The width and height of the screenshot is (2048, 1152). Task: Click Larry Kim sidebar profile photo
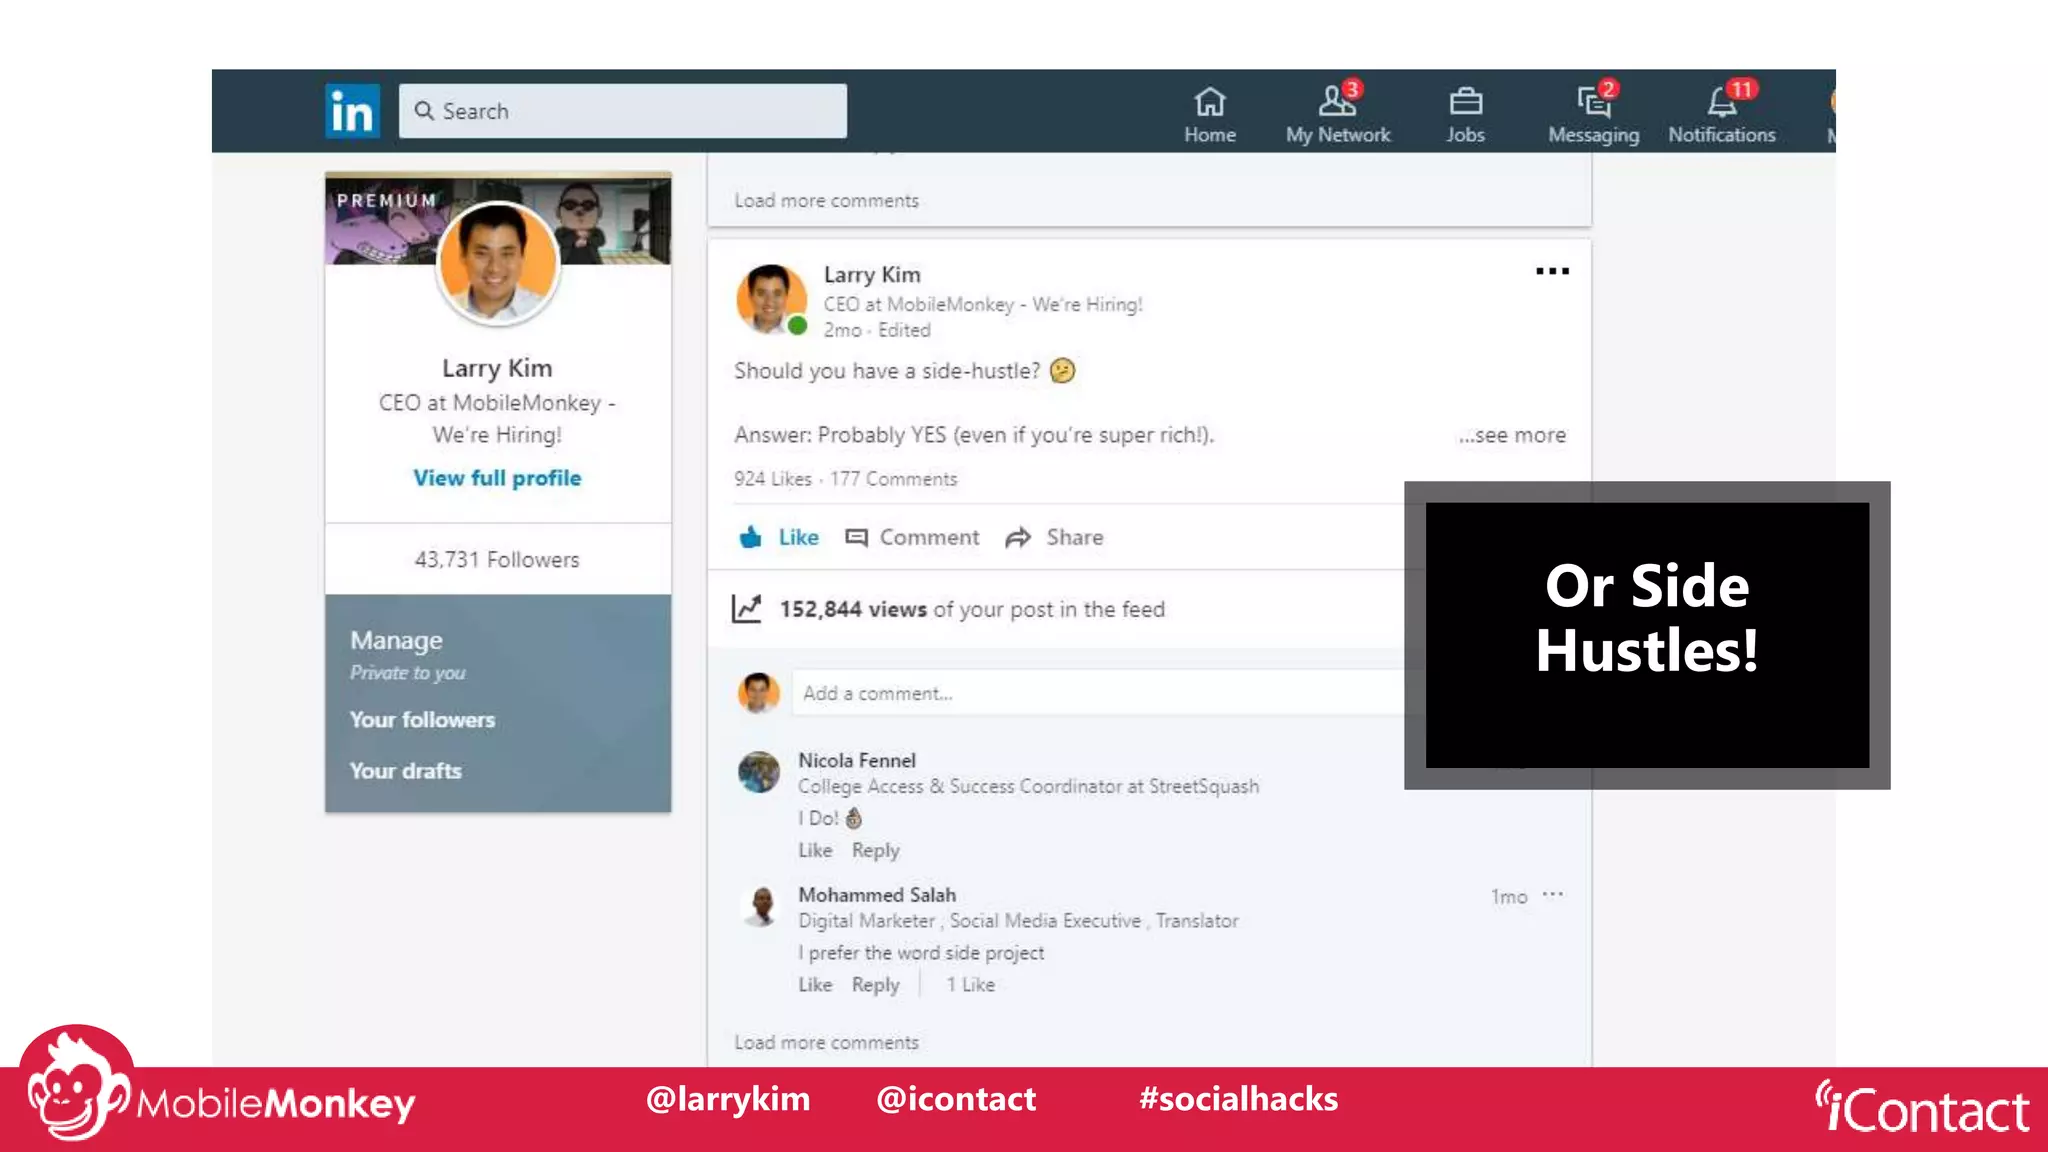[x=497, y=263]
